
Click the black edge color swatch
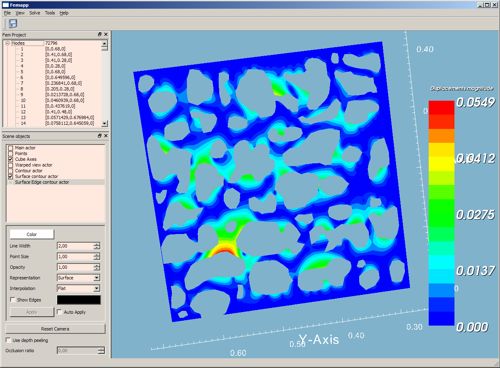tap(79, 300)
